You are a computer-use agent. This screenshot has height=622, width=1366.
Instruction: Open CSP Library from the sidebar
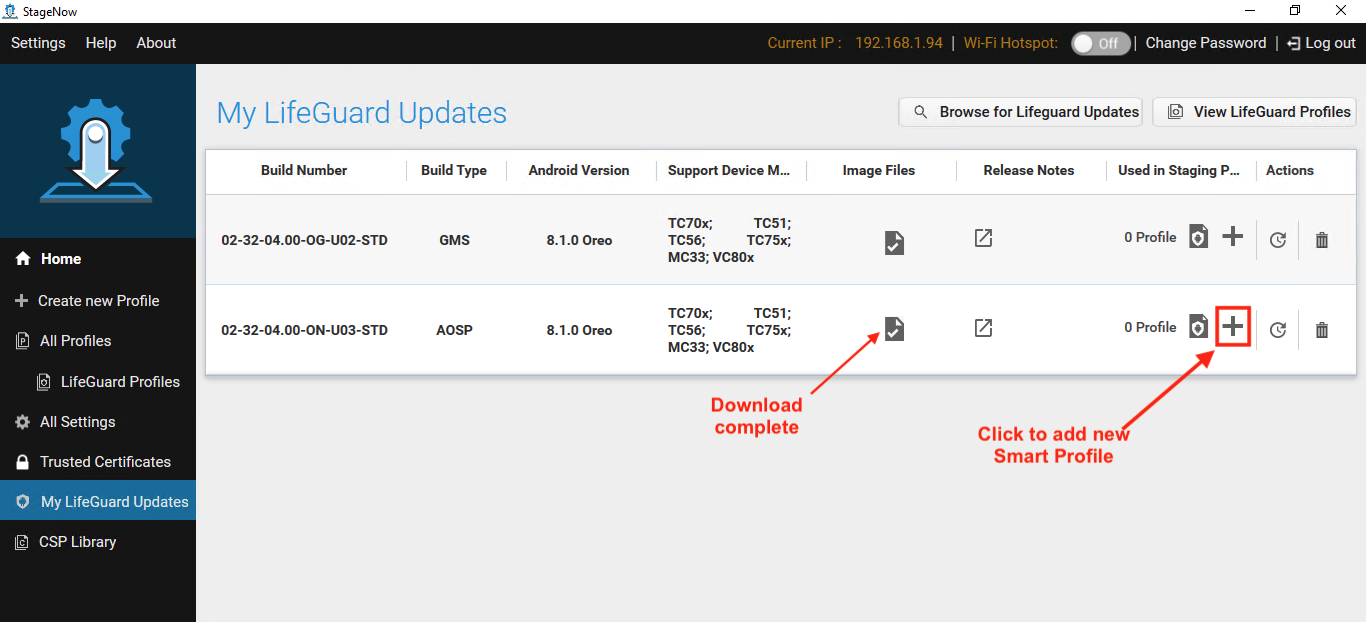coord(77,542)
